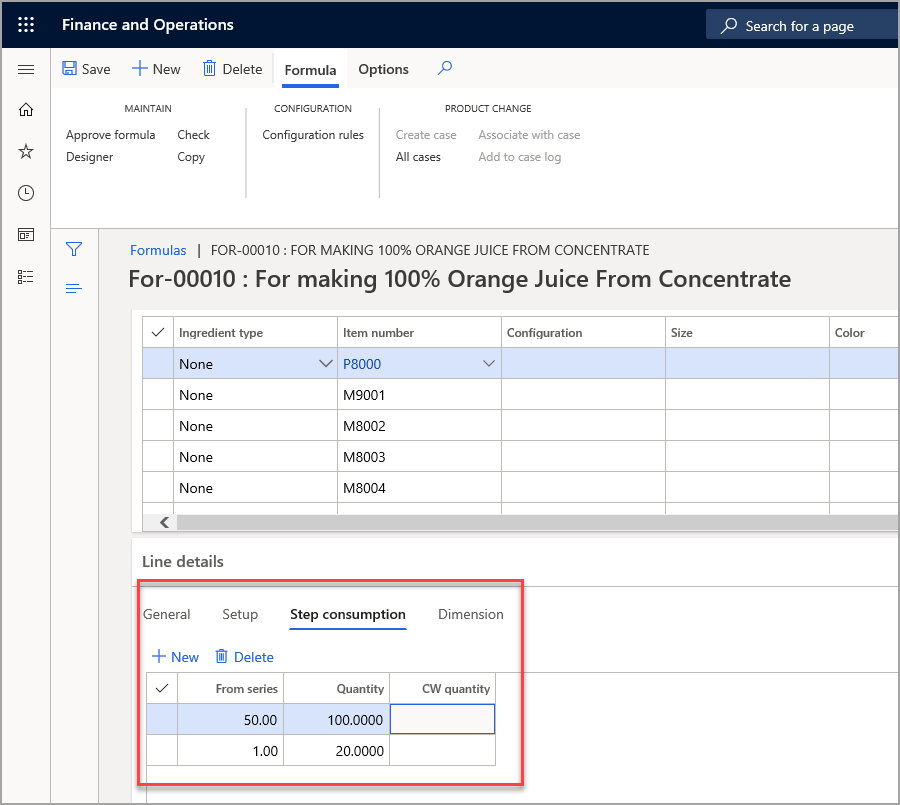Select the M9001 item number cell
900x805 pixels.
[x=419, y=394]
